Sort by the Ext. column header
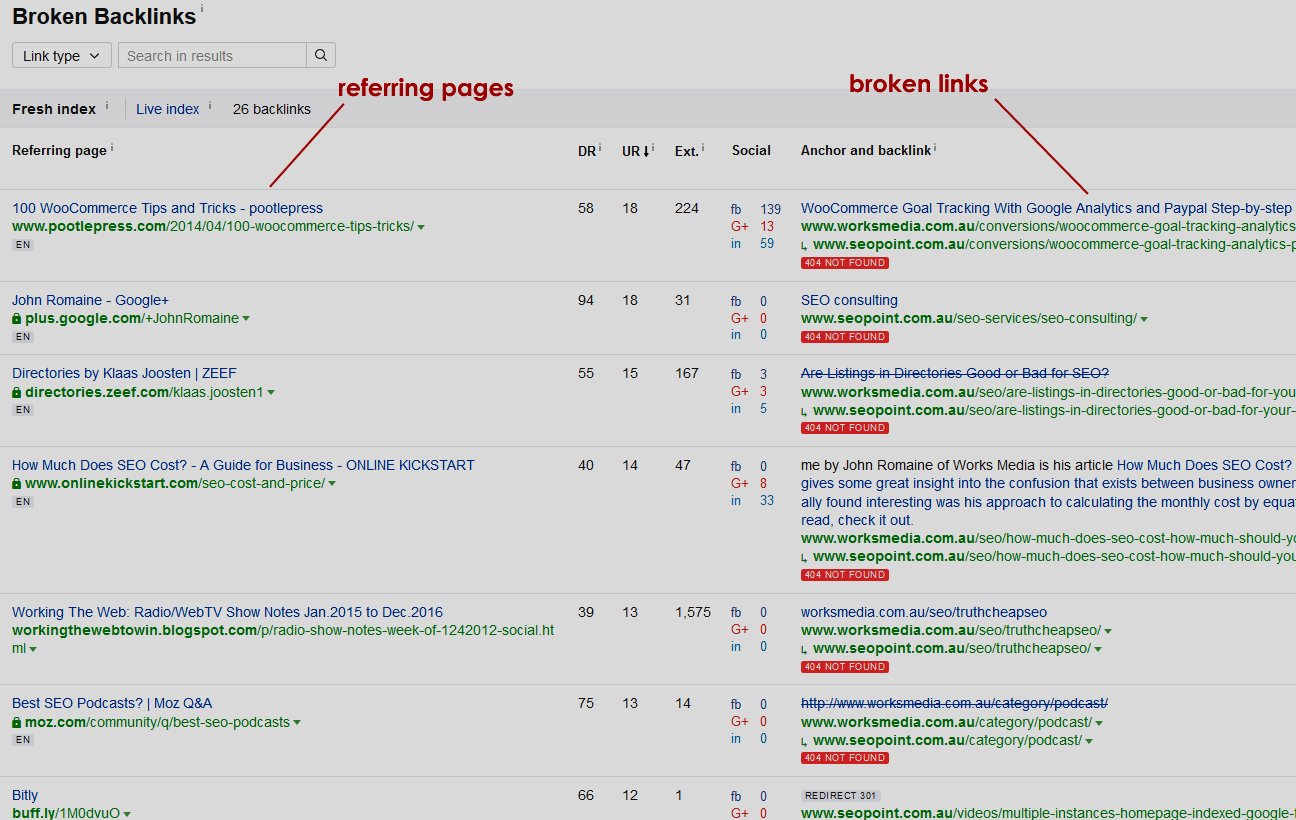This screenshot has width=1296, height=820. pyautogui.click(x=687, y=151)
